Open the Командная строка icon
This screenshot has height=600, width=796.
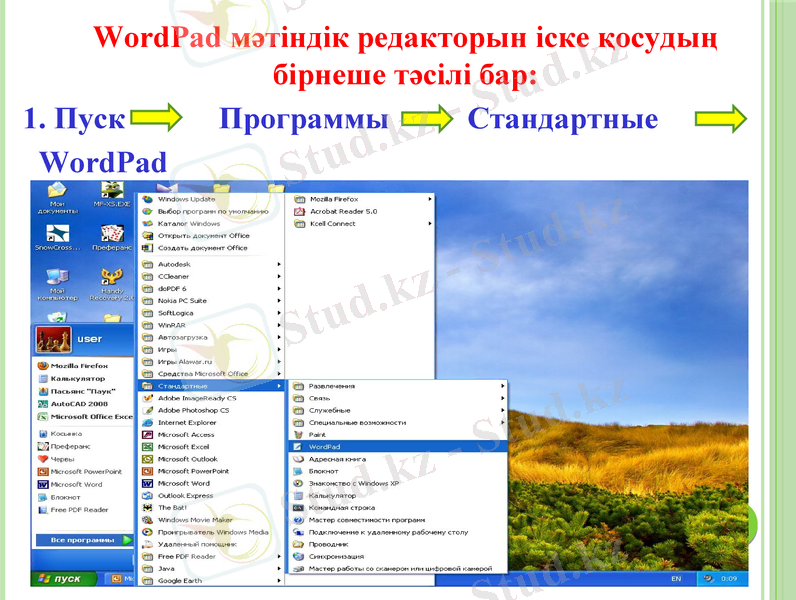[x=298, y=508]
